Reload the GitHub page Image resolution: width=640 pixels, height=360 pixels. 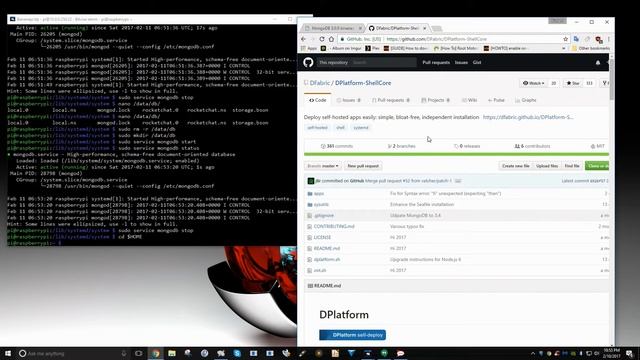(322, 39)
